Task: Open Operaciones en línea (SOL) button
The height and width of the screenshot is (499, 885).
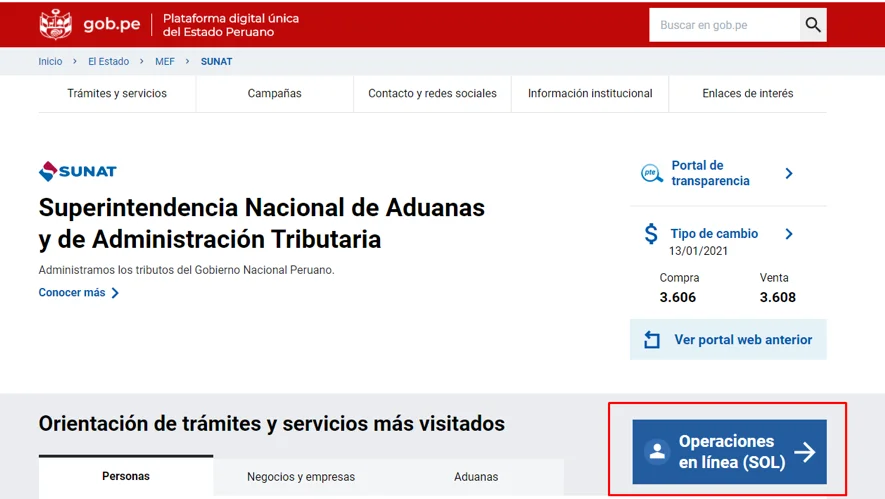Action: pos(729,452)
